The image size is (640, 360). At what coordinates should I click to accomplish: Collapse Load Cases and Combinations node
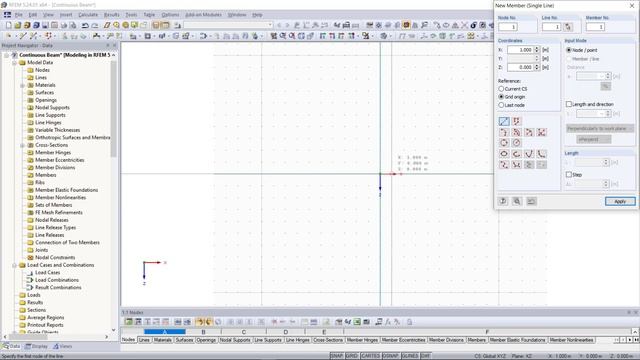click(x=15, y=265)
